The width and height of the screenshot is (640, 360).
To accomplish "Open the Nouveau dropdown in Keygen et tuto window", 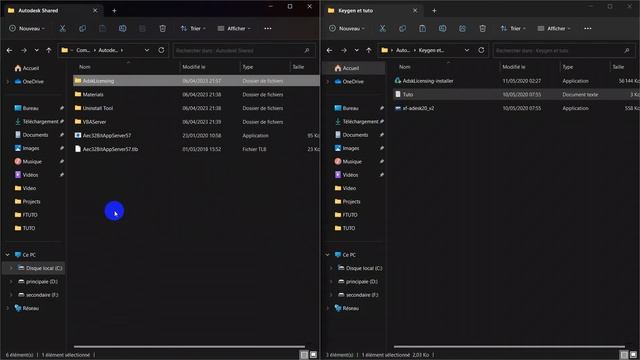I will 347,28.
